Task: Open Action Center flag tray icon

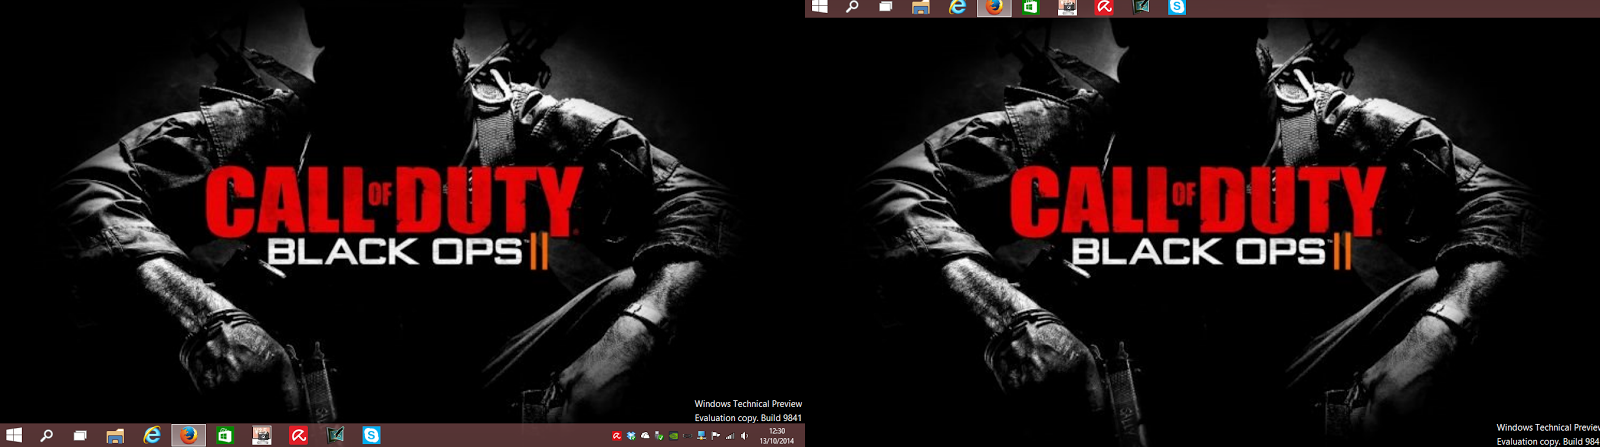Action: coord(715,436)
